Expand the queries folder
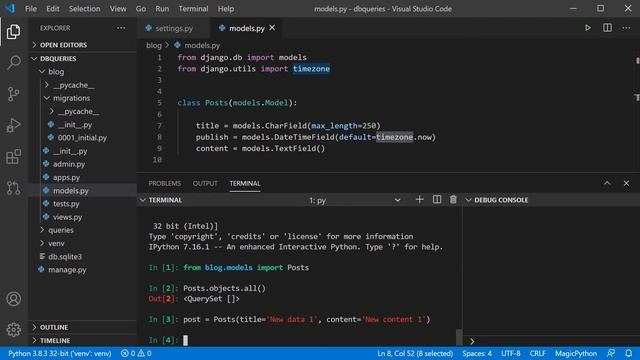This screenshot has width=640, height=360. coord(61,230)
